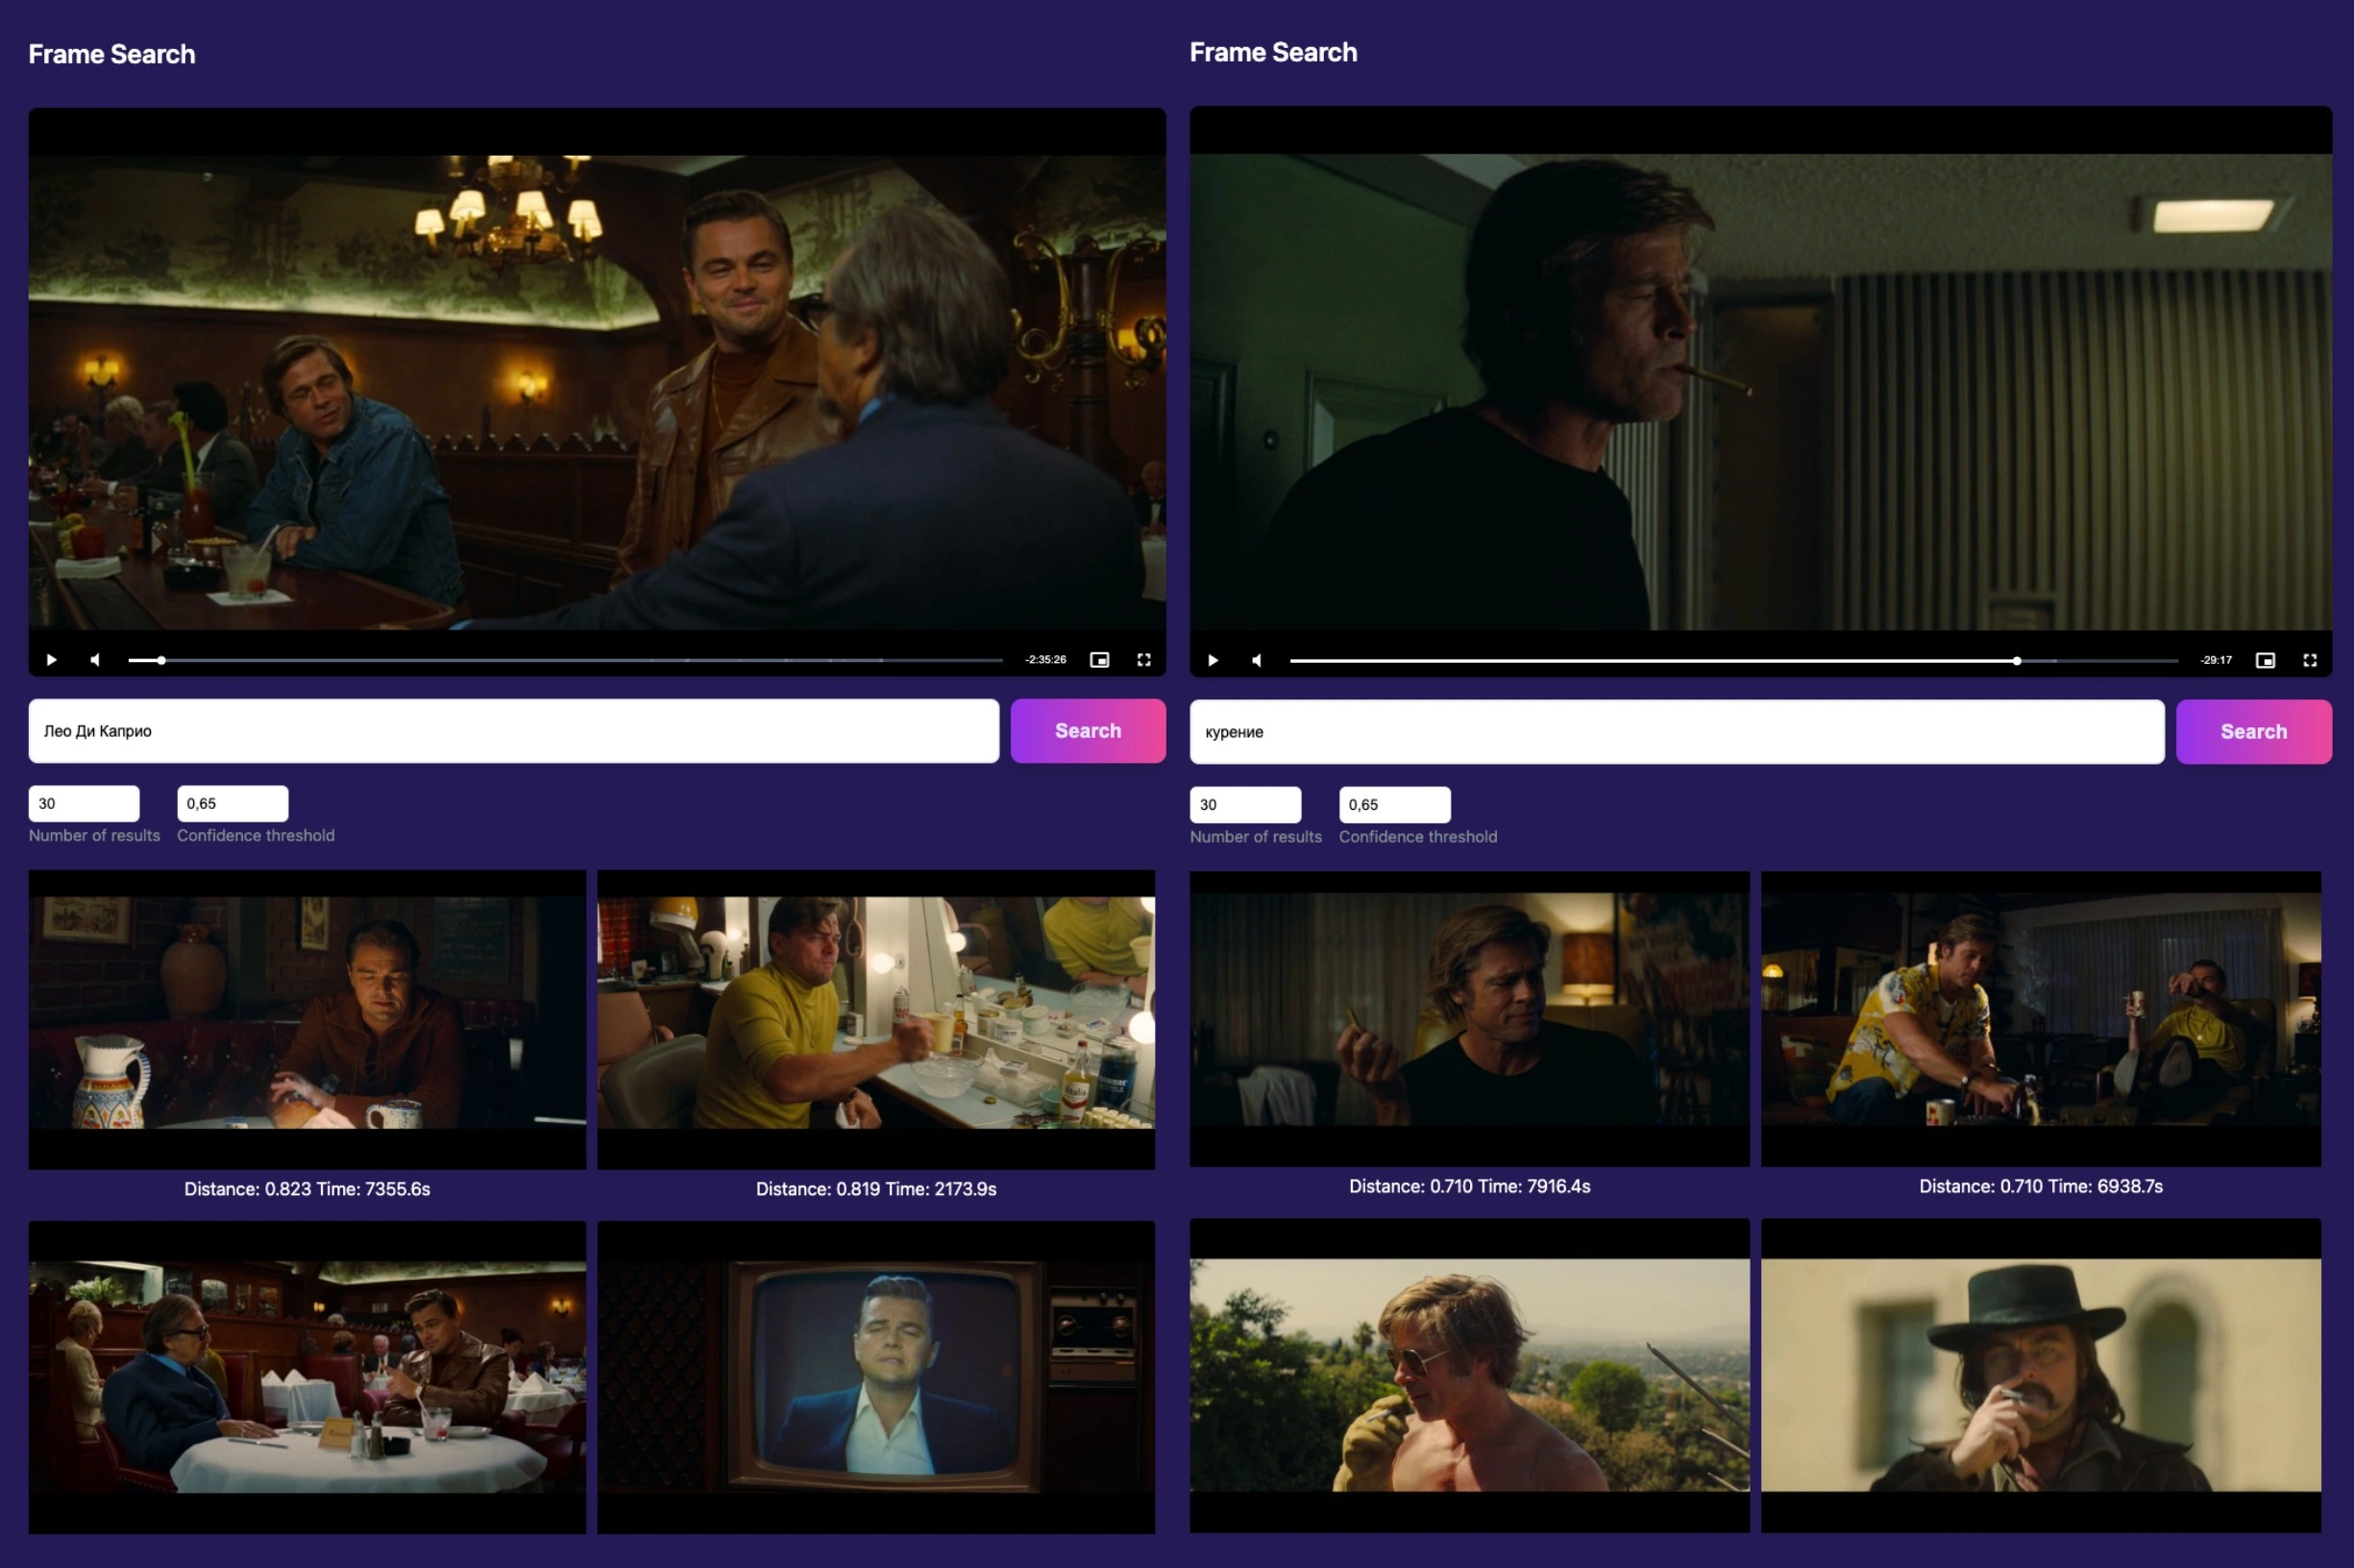This screenshot has height=1568, width=2354.
Task: Click the left video remaining time -2:35:26
Action: 1045,660
